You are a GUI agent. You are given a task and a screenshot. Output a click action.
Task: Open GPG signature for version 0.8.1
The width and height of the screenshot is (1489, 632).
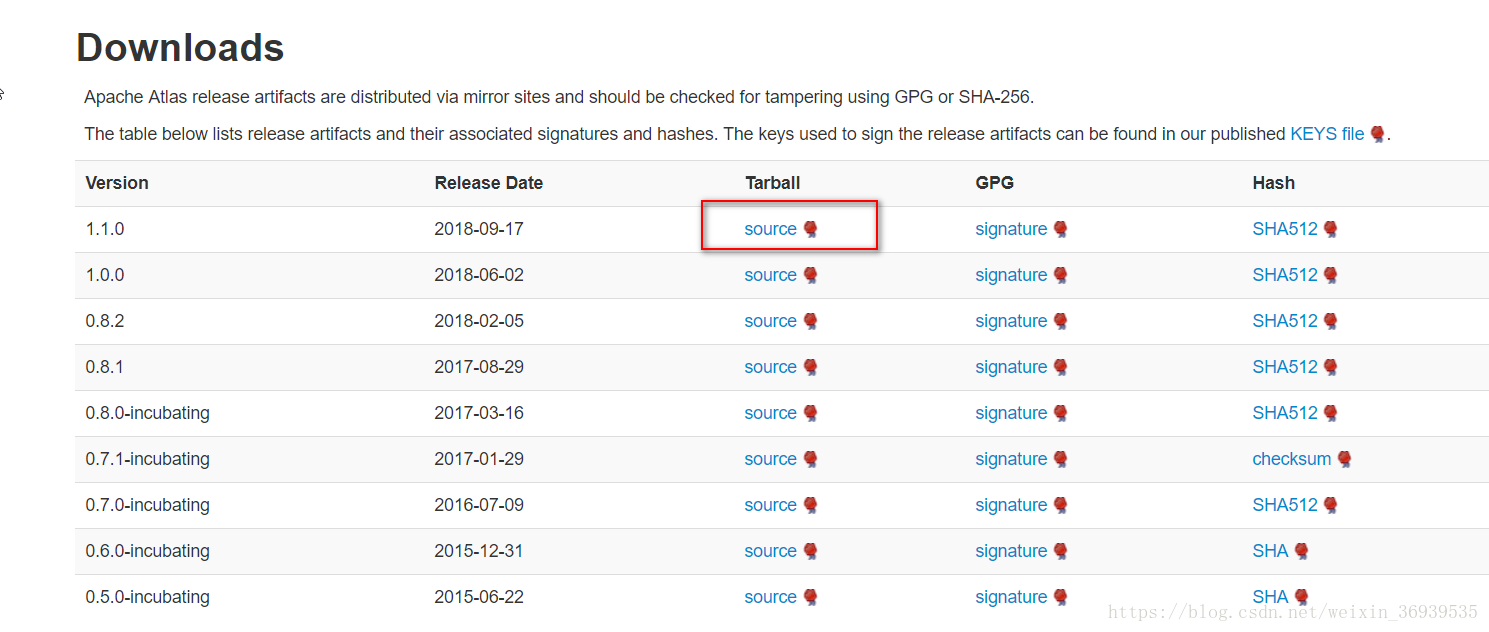[1011, 367]
